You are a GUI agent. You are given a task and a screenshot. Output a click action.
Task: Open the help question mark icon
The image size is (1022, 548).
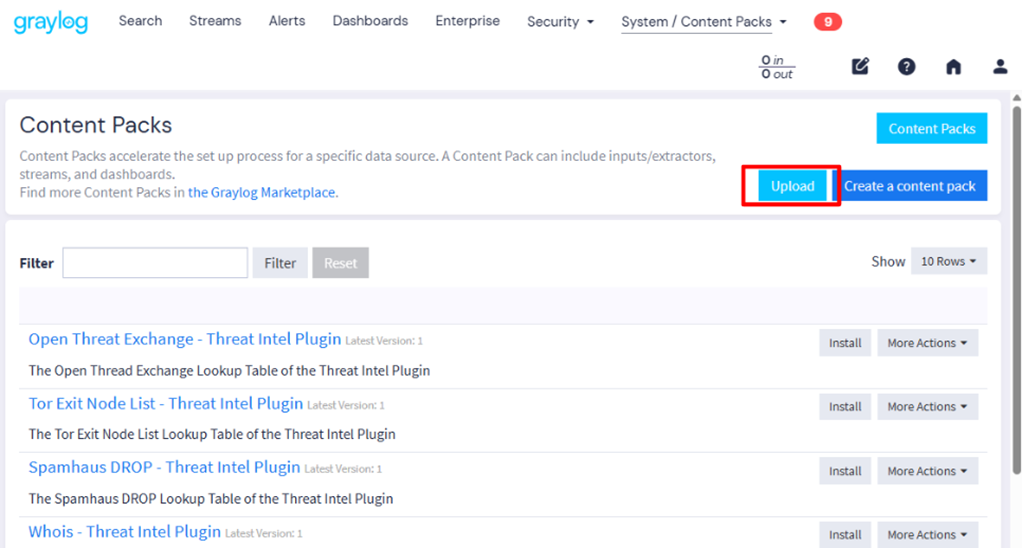pyautogui.click(x=906, y=66)
